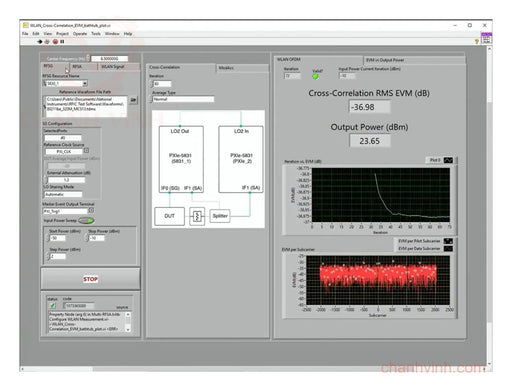Click the large STOP button

pos(90,279)
